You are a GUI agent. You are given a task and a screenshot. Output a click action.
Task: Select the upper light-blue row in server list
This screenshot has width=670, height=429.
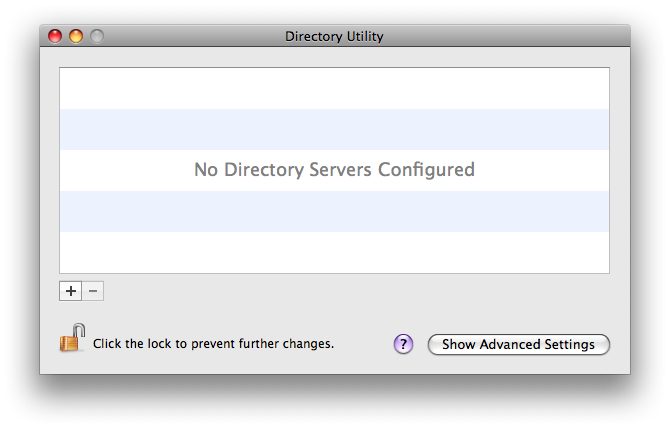coord(334,129)
